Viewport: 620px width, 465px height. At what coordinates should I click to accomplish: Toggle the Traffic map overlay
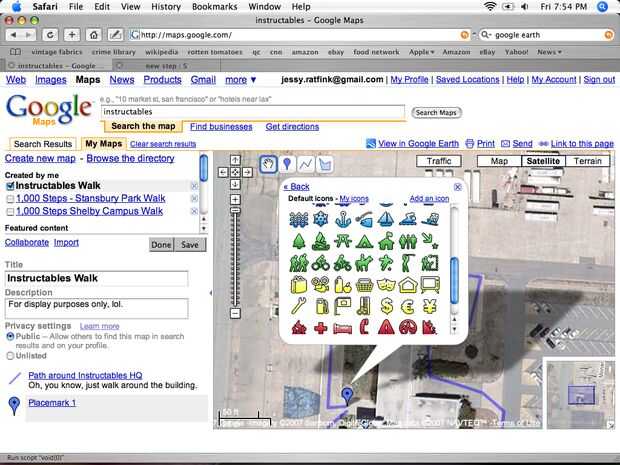[x=439, y=161]
